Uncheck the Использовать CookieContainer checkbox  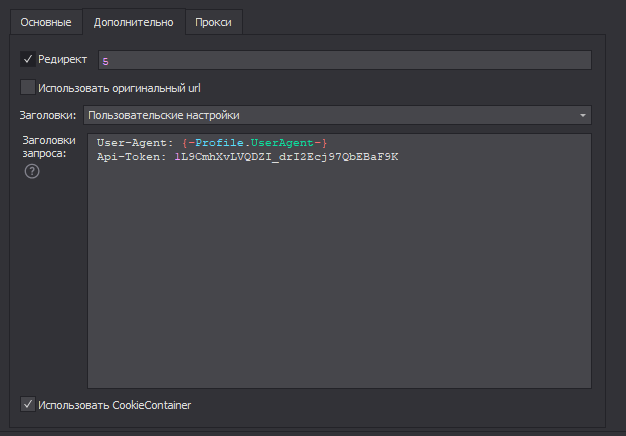click(28, 405)
